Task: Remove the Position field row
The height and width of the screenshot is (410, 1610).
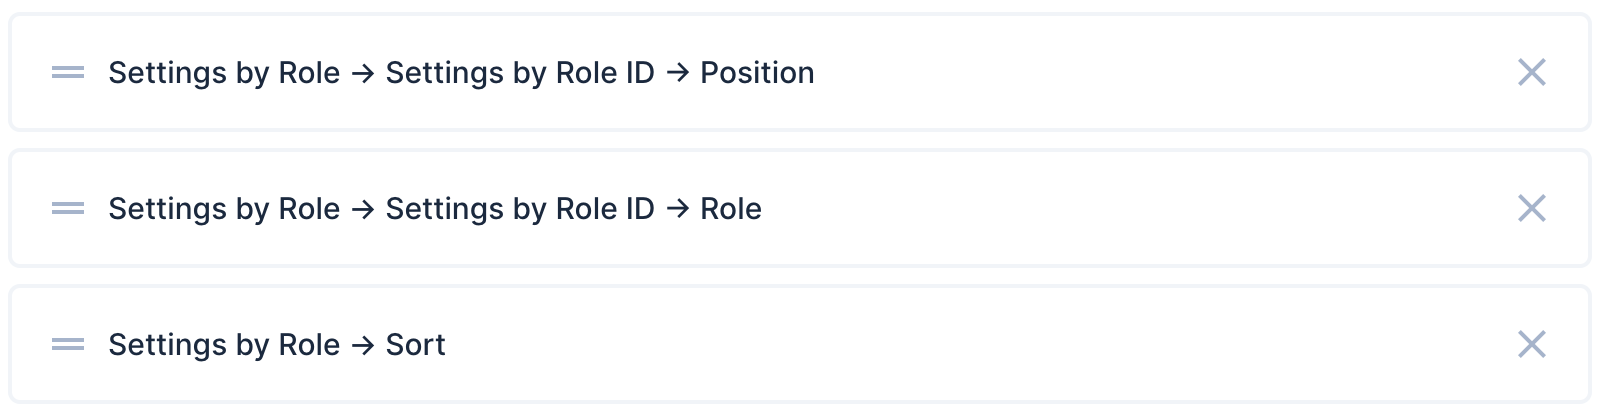Action: (x=1531, y=72)
